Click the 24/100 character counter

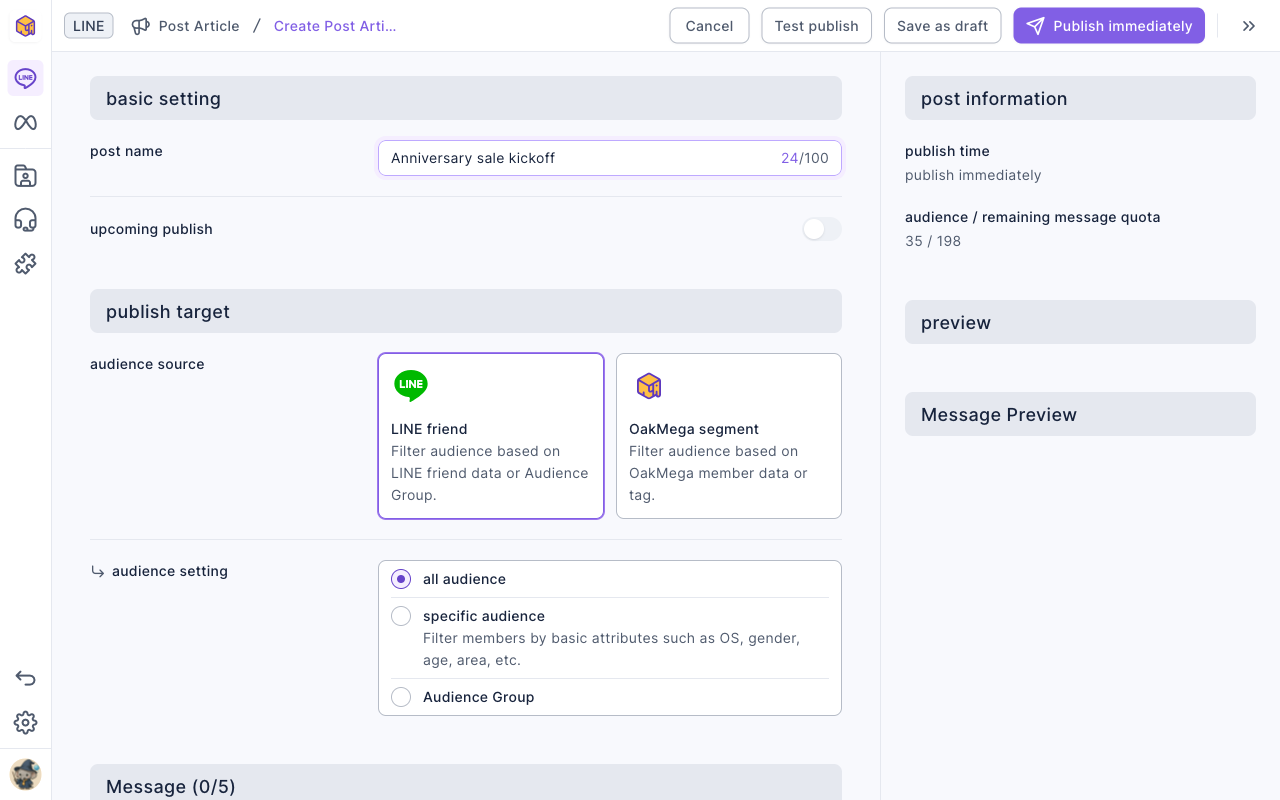(805, 158)
